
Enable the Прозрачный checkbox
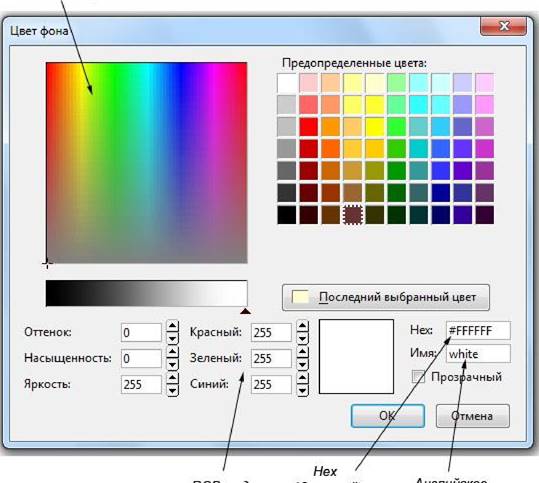[x=418, y=377]
